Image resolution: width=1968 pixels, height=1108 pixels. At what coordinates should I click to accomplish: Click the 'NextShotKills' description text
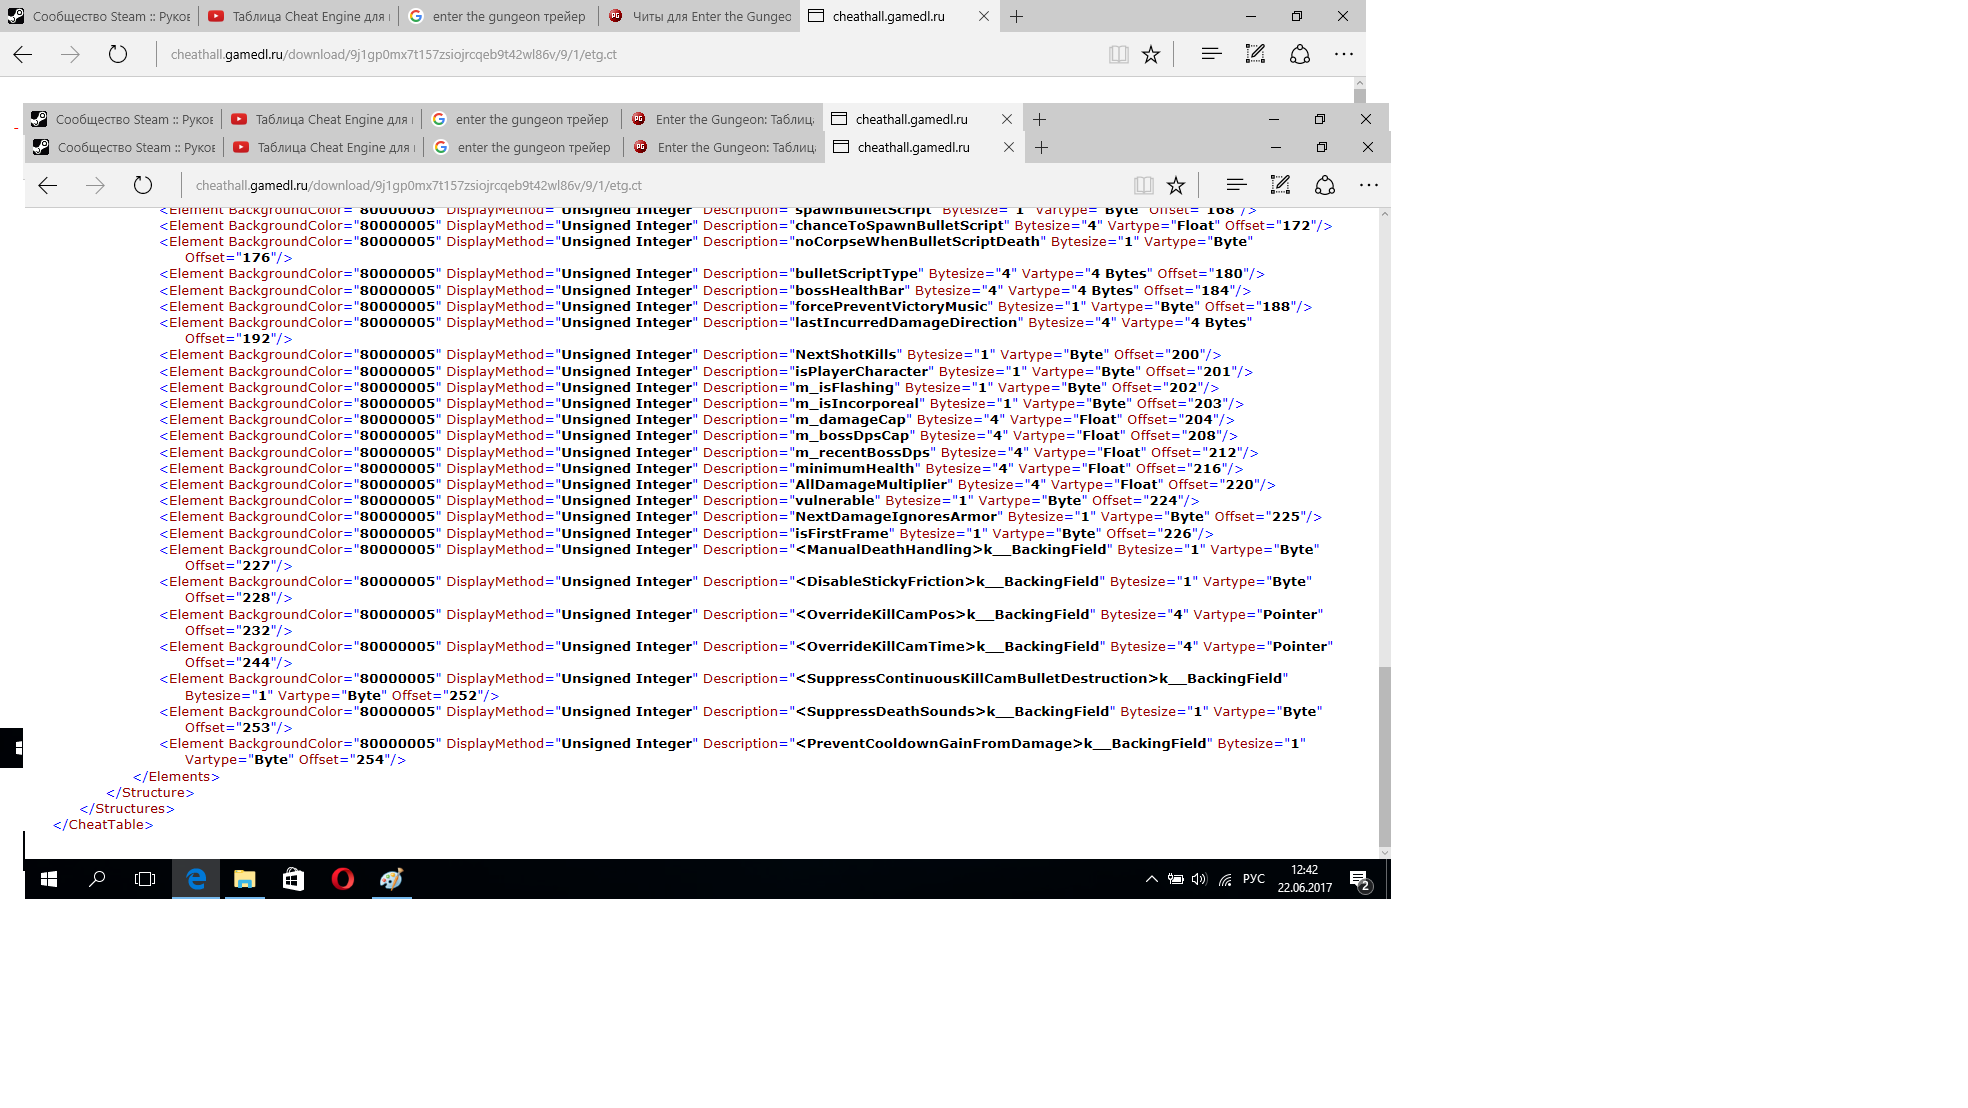pos(846,355)
